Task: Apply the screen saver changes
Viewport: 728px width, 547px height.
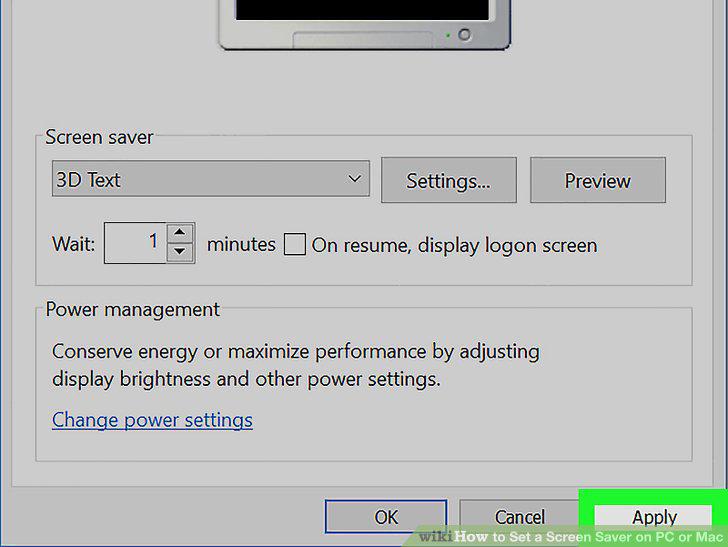Action: 654,517
